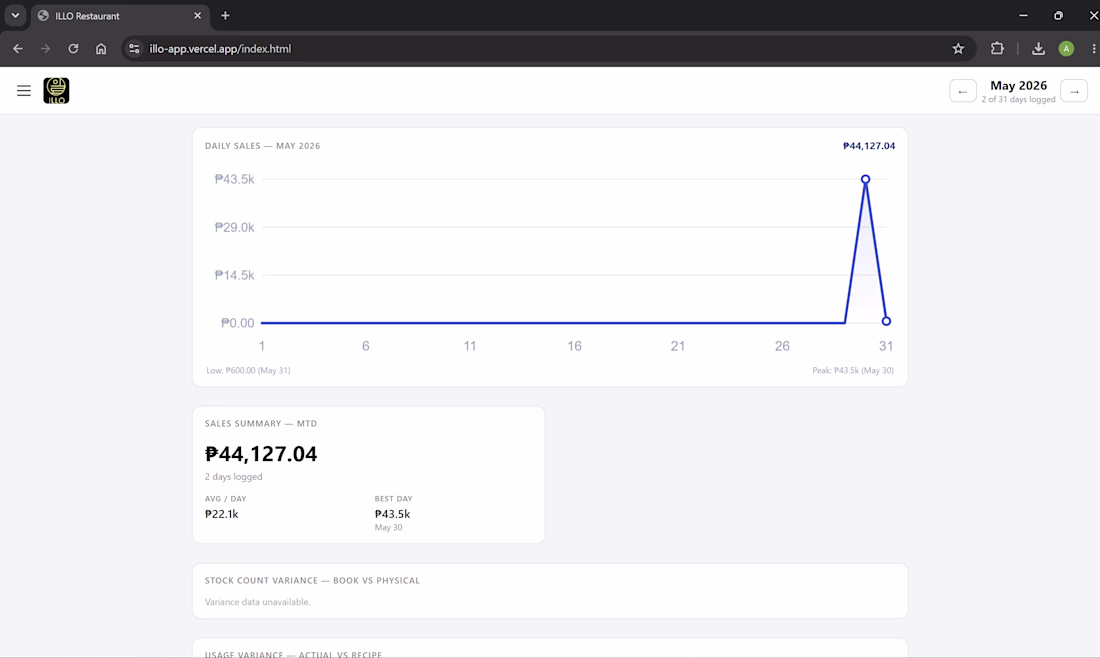Click the ₱44,127.04 chart total label
The width and height of the screenshot is (1100, 658).
point(868,146)
